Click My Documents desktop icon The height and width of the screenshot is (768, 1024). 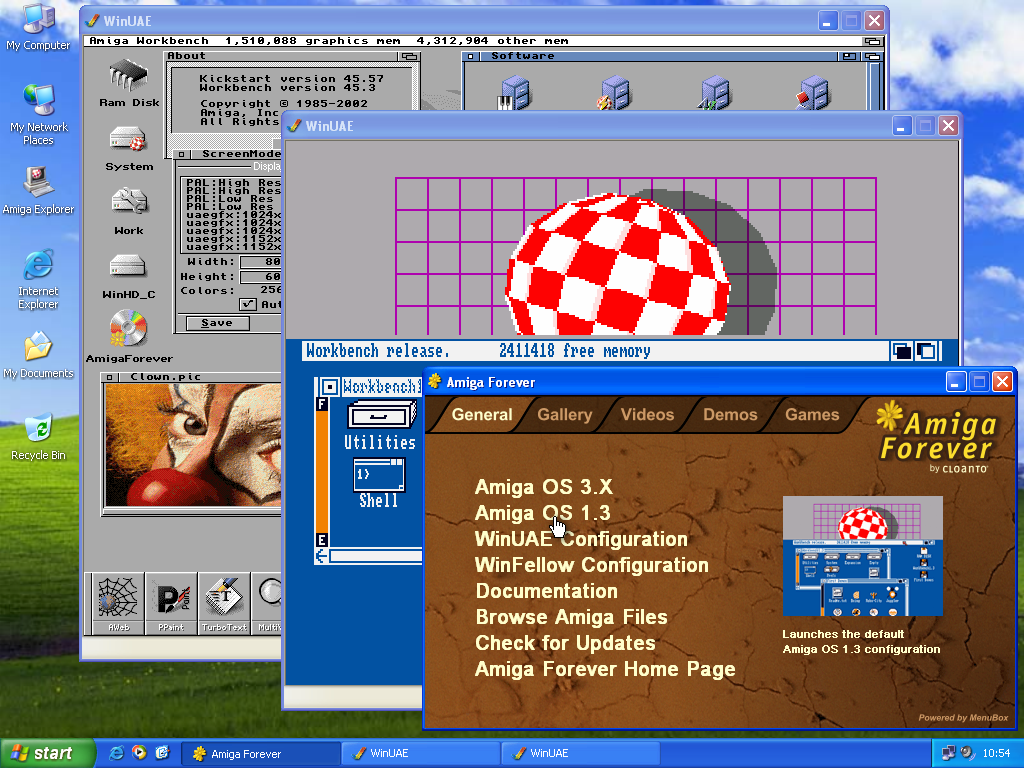[x=38, y=355]
